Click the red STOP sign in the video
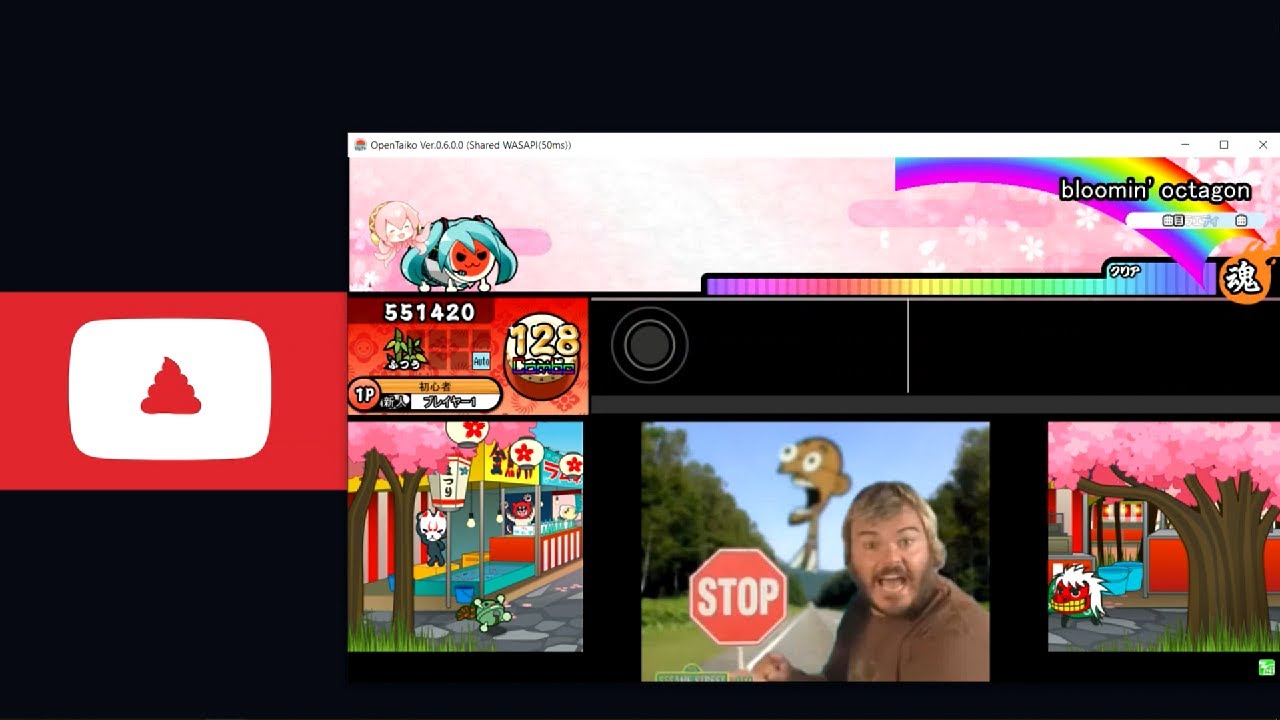 tap(738, 597)
